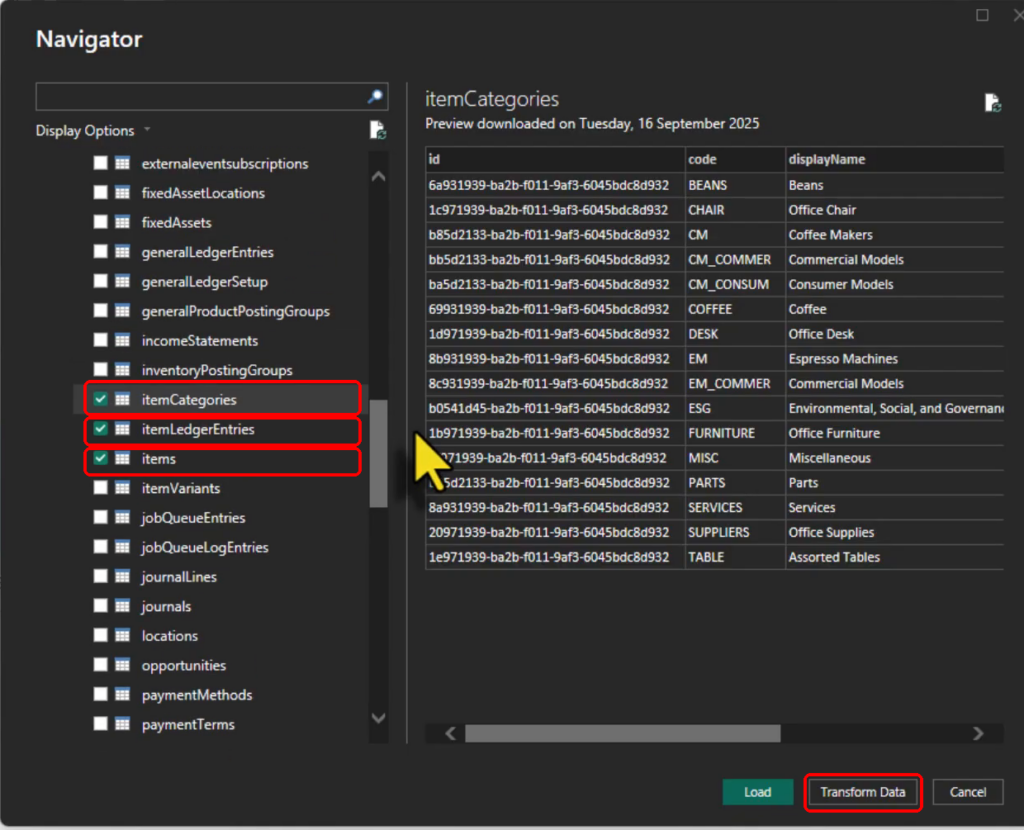The height and width of the screenshot is (830, 1024).
Task: Click the table icon next to paymentTerms
Action: point(122,724)
